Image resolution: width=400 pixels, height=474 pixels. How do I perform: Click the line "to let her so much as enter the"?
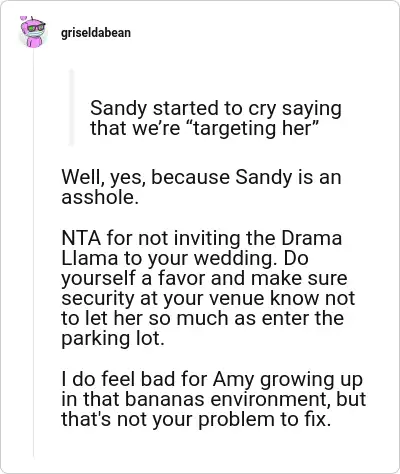202,318
